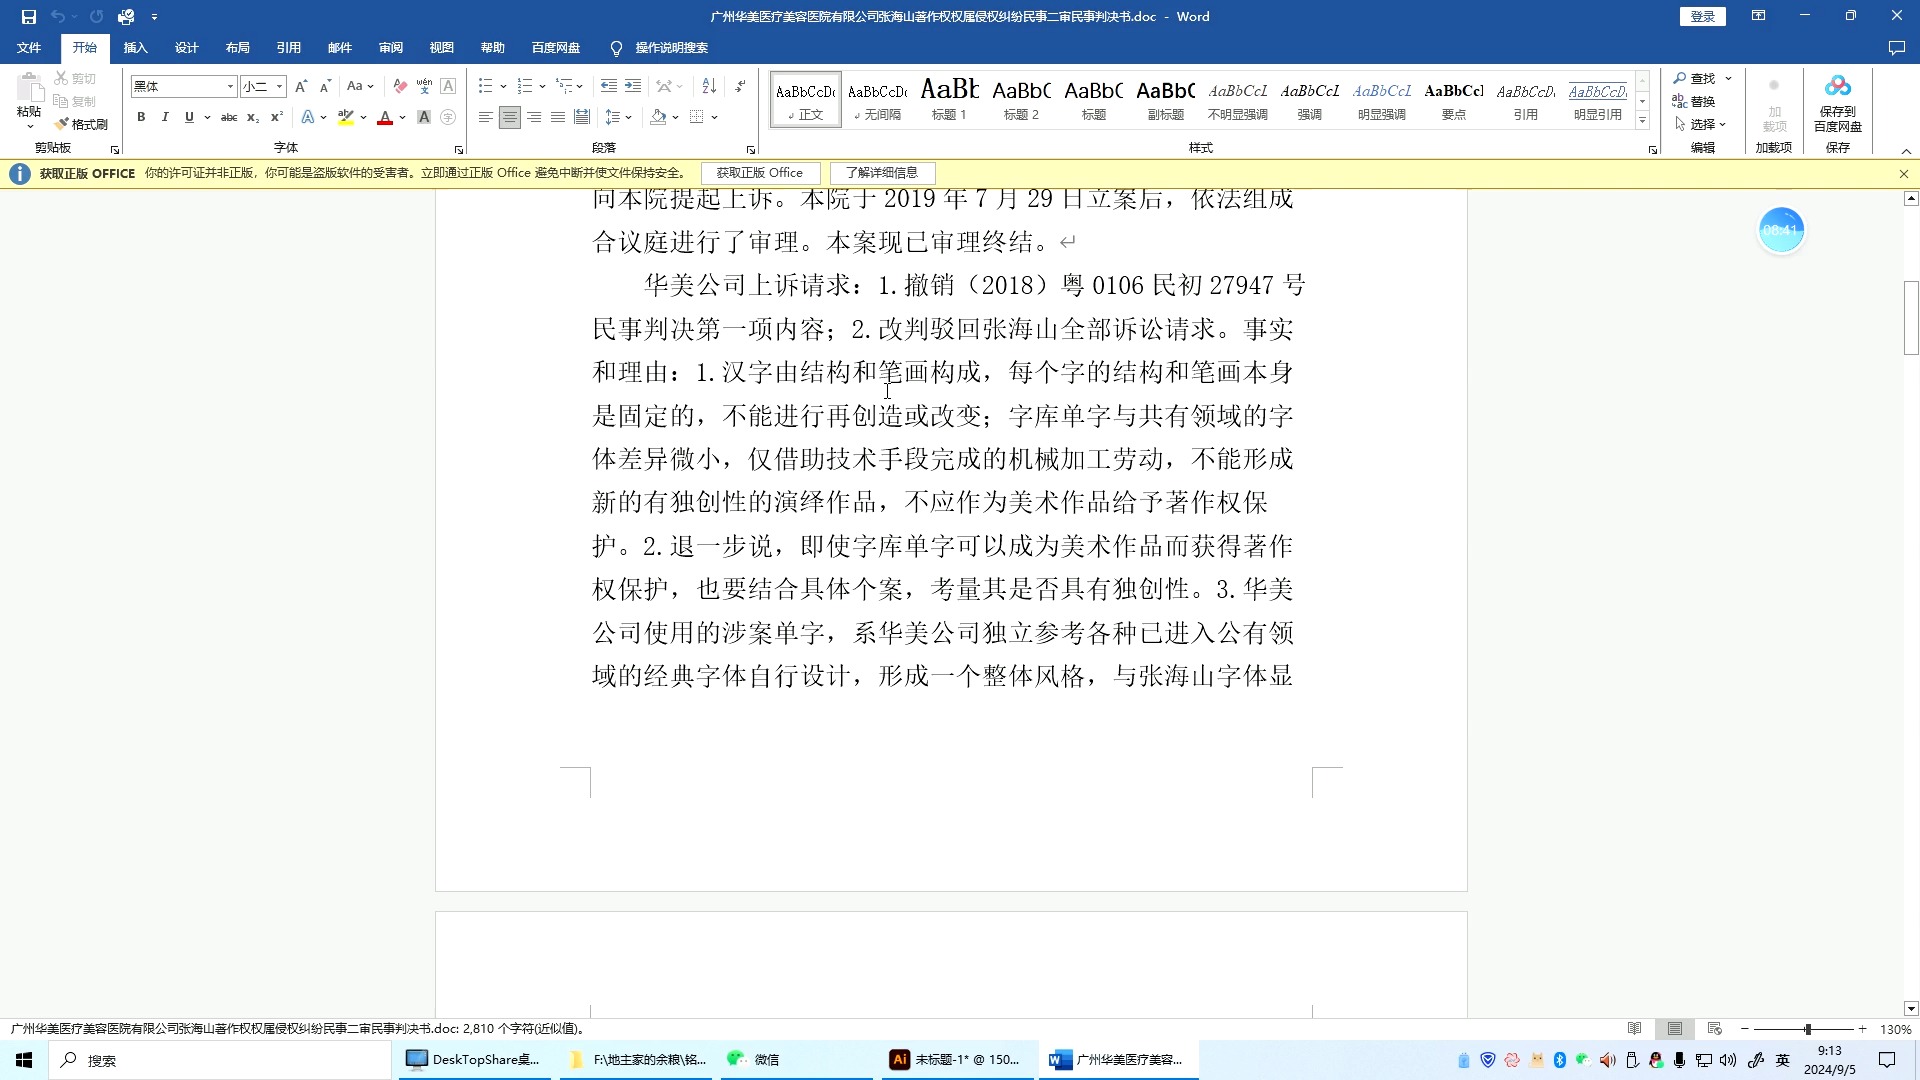Open Font dialog launcher
Screen dimensions: 1920x1080
(459, 150)
